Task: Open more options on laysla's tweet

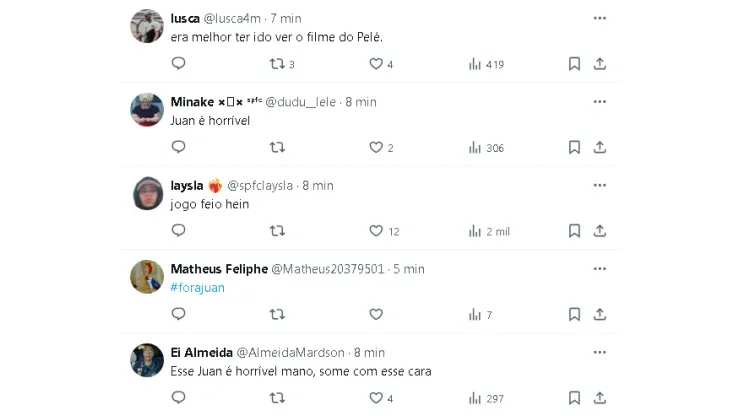Action: pos(599,185)
